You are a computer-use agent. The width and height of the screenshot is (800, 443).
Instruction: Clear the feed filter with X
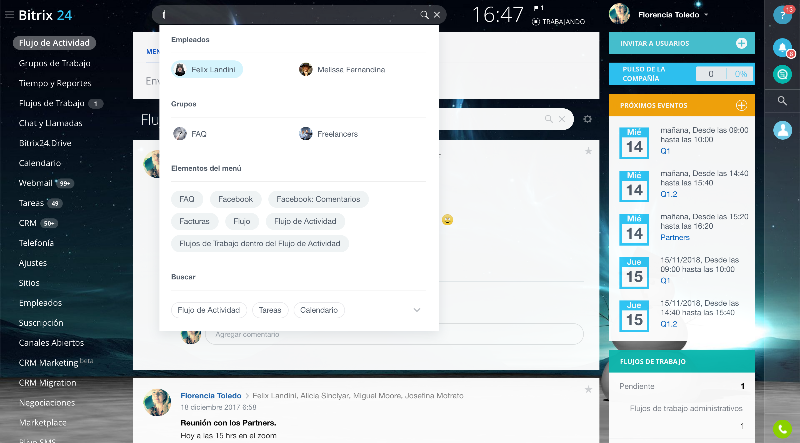[x=562, y=119]
